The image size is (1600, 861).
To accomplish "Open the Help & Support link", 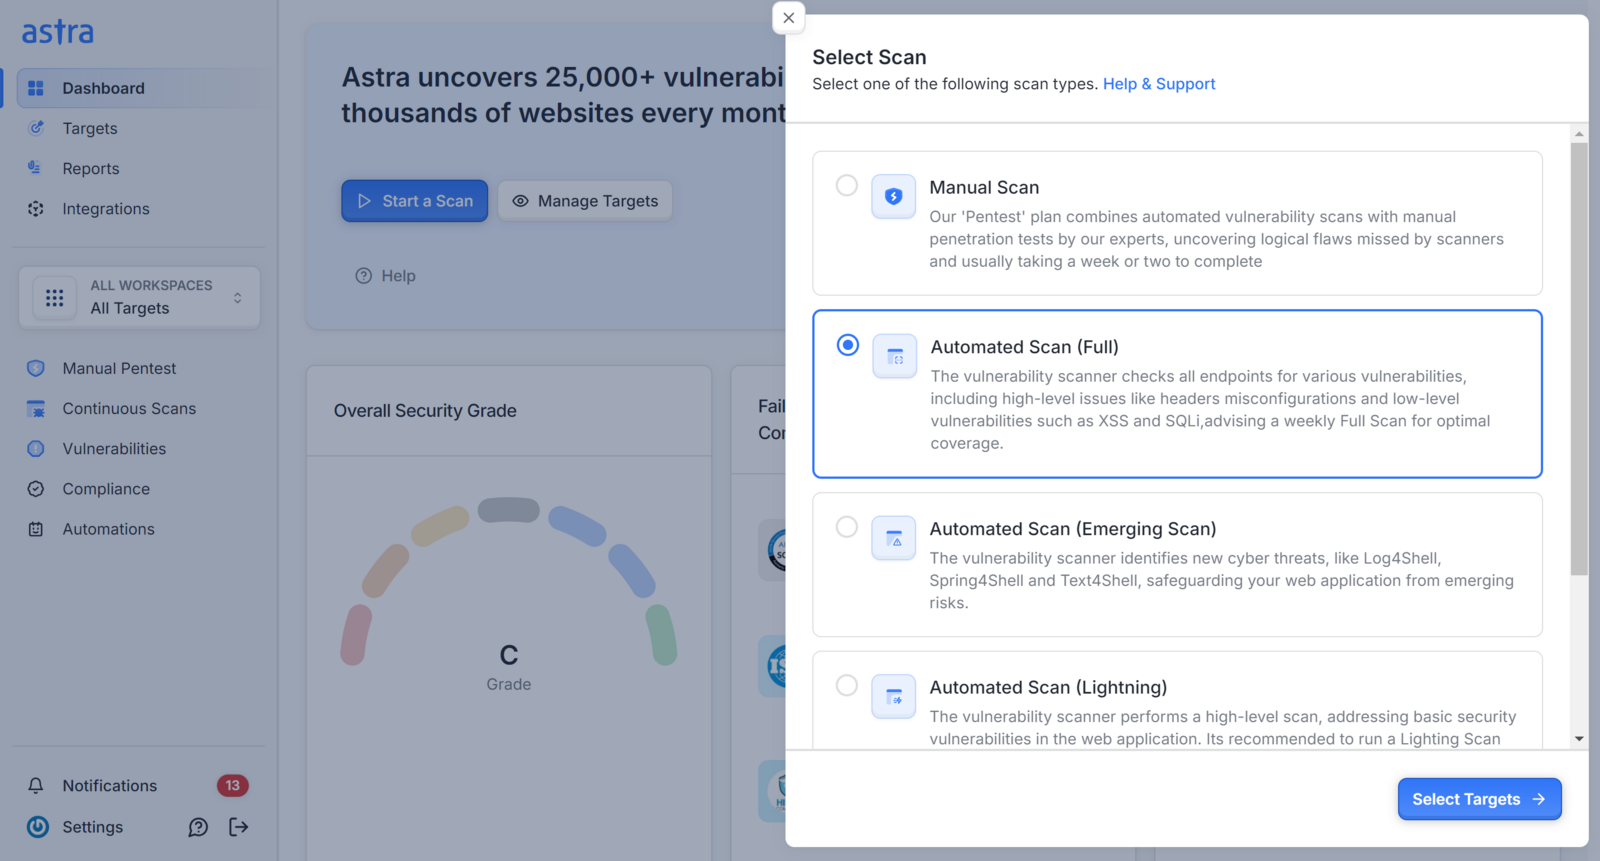I will [1159, 84].
